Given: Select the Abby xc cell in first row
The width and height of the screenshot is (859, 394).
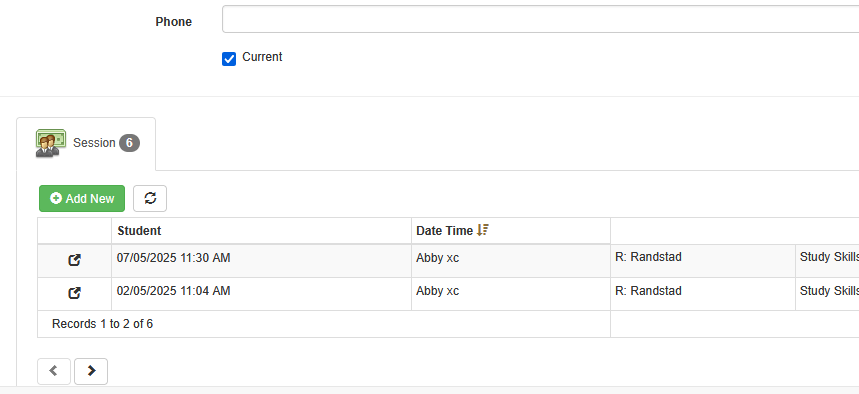Looking at the screenshot, I should (511, 260).
